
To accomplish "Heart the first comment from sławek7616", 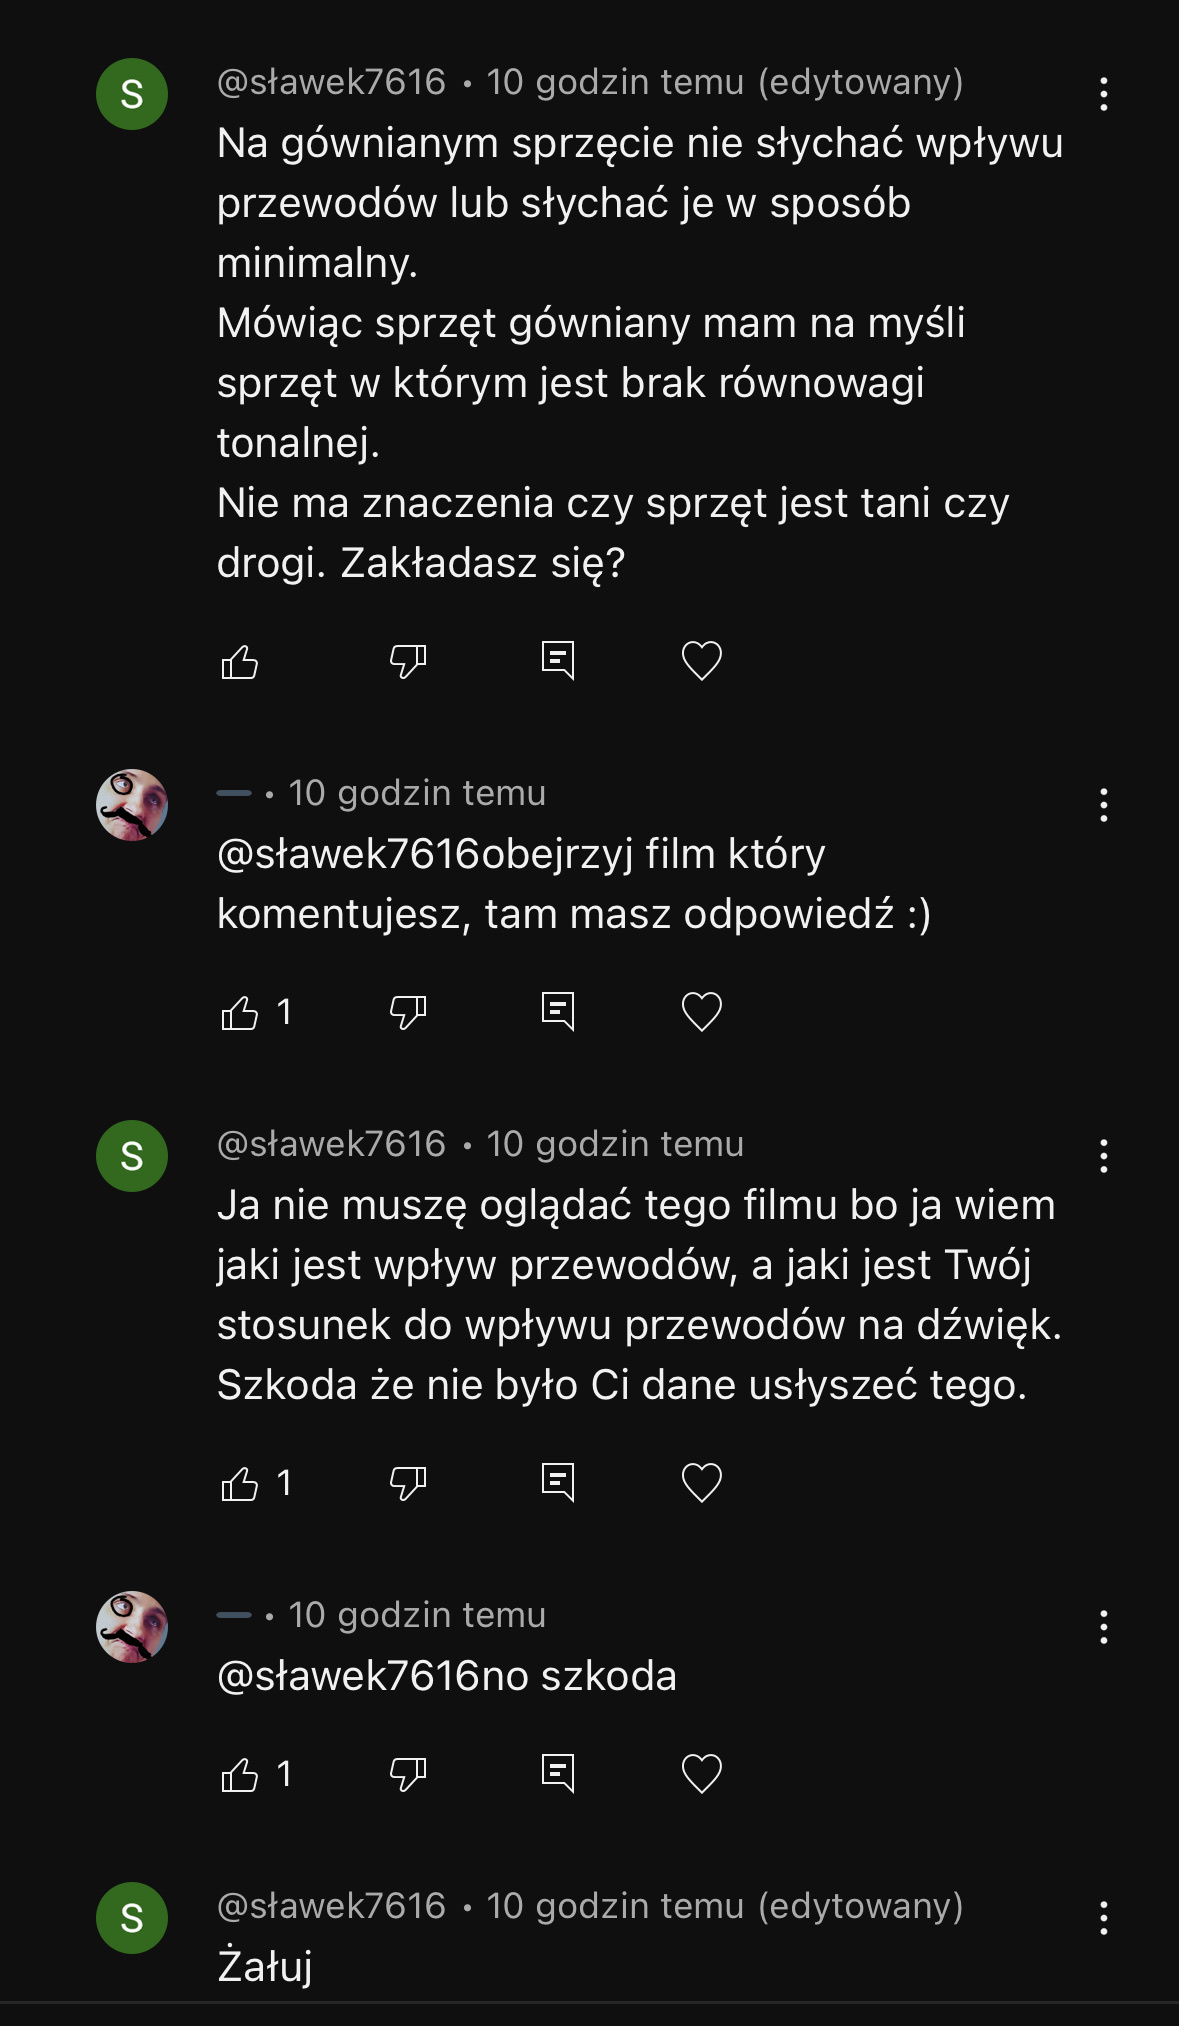I will 701,661.
